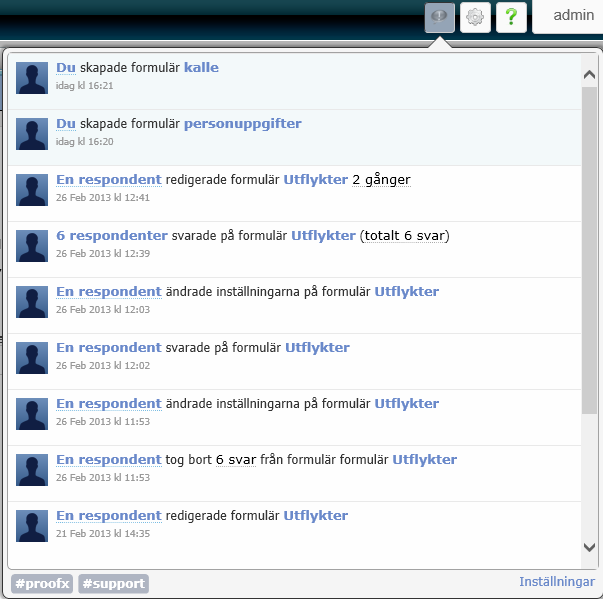This screenshot has height=599, width=603.
Task: Open the 'personuppgifter' form link
Action: (x=242, y=123)
